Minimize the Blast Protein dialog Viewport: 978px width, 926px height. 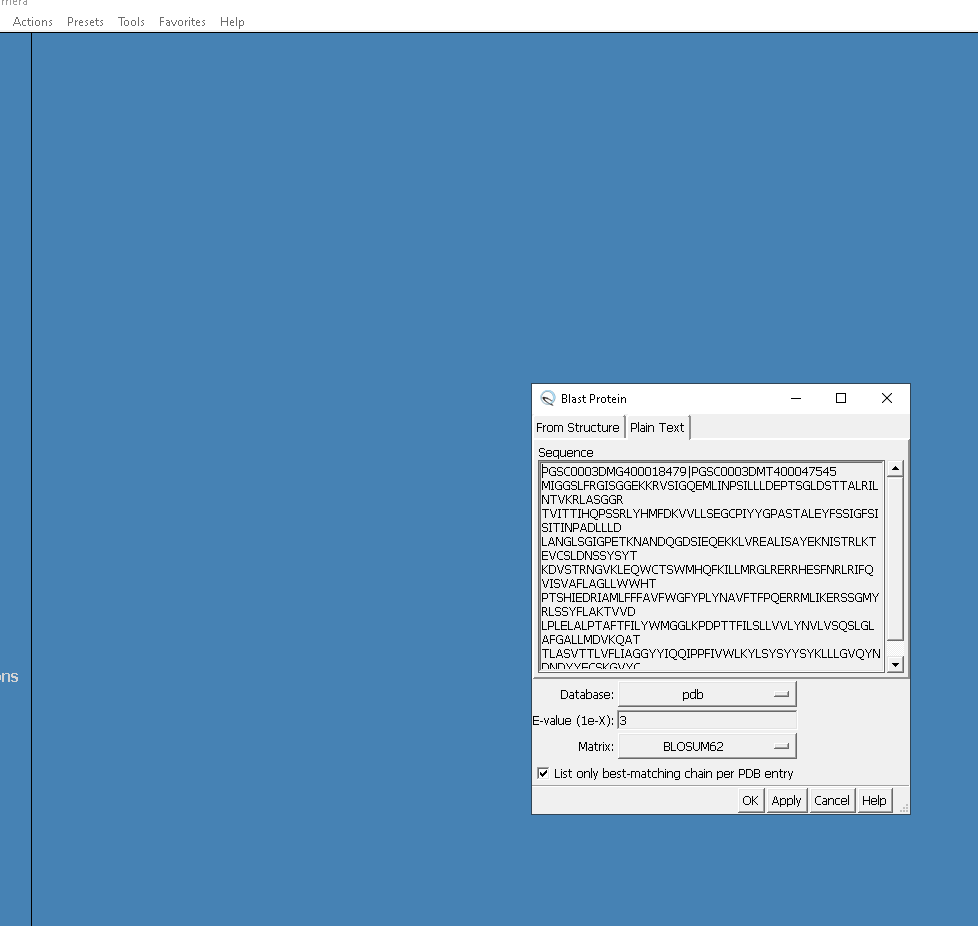pyautogui.click(x=796, y=398)
